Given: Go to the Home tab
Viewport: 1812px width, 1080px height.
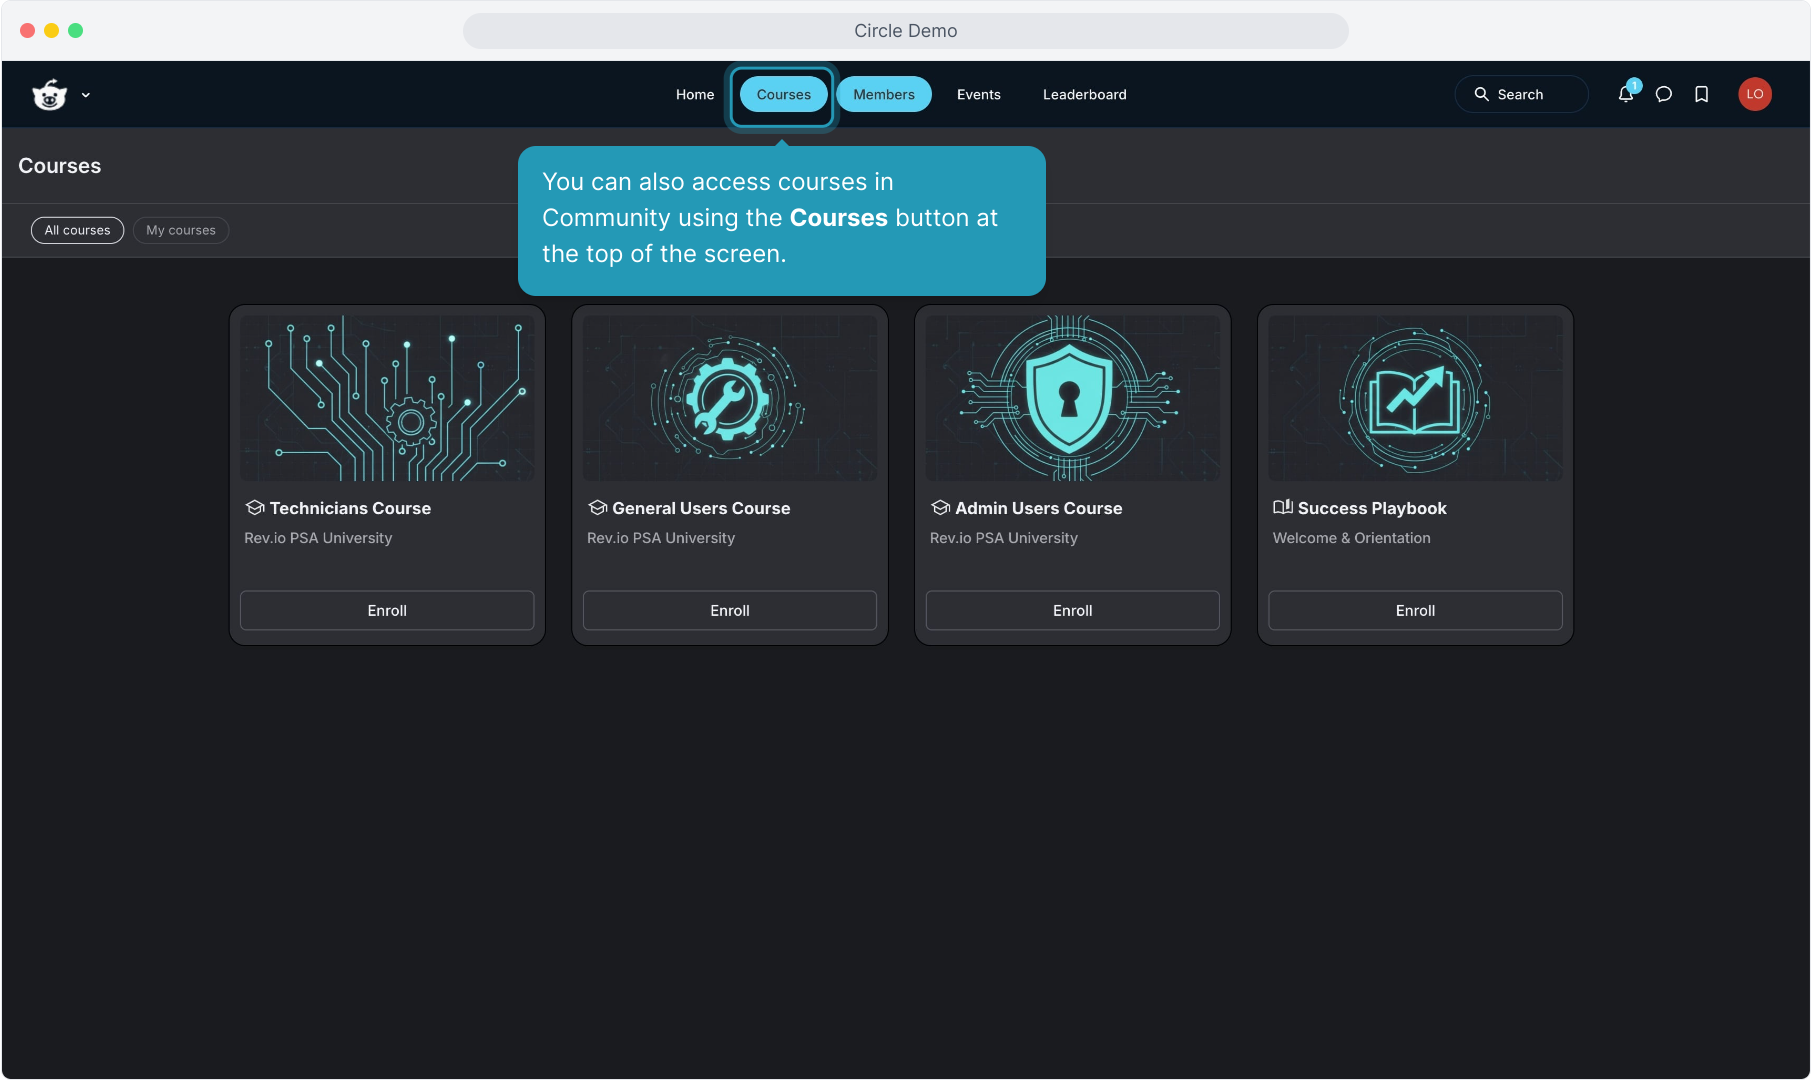Looking at the screenshot, I should [695, 94].
